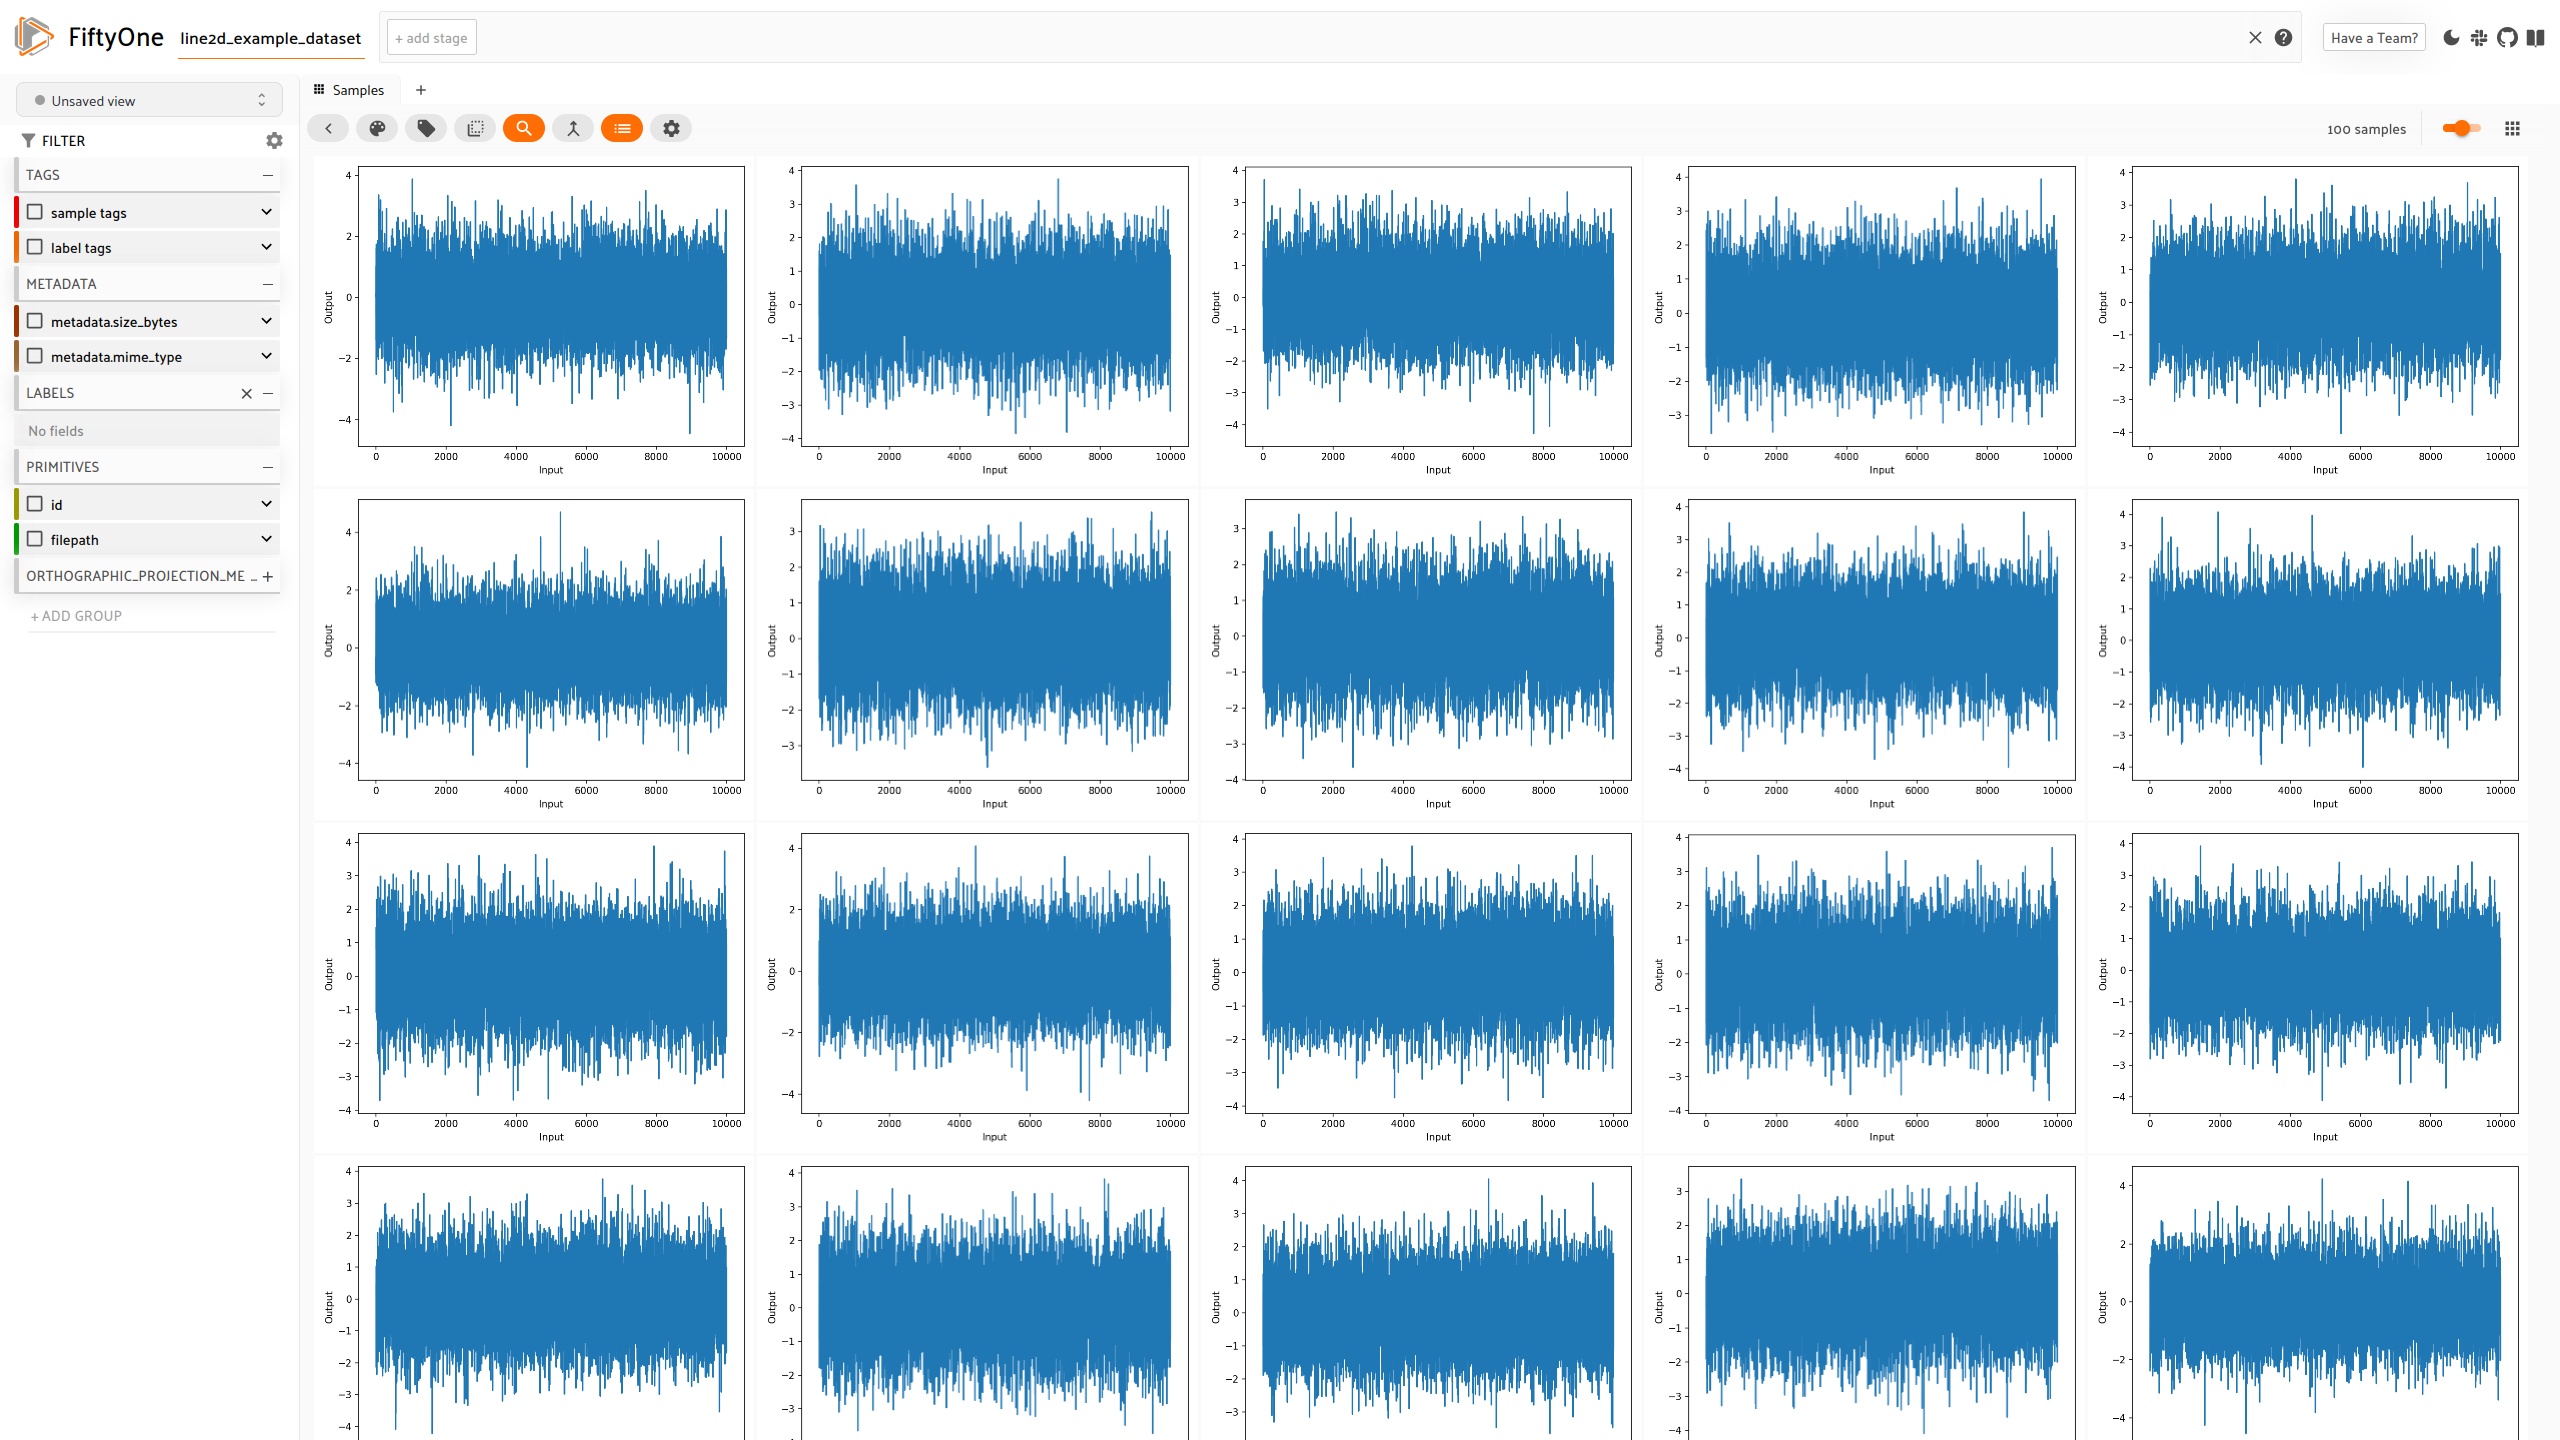Open the Unsaved view selector
This screenshot has height=1440, width=2560.
click(x=149, y=100)
